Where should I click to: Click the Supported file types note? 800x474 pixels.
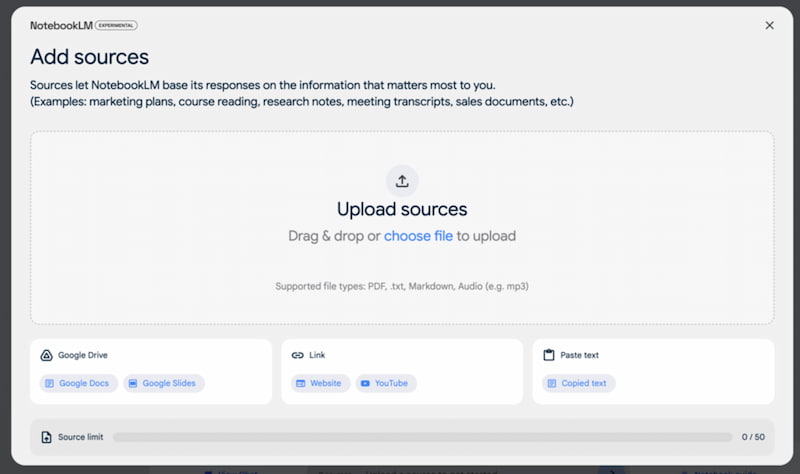[402, 286]
